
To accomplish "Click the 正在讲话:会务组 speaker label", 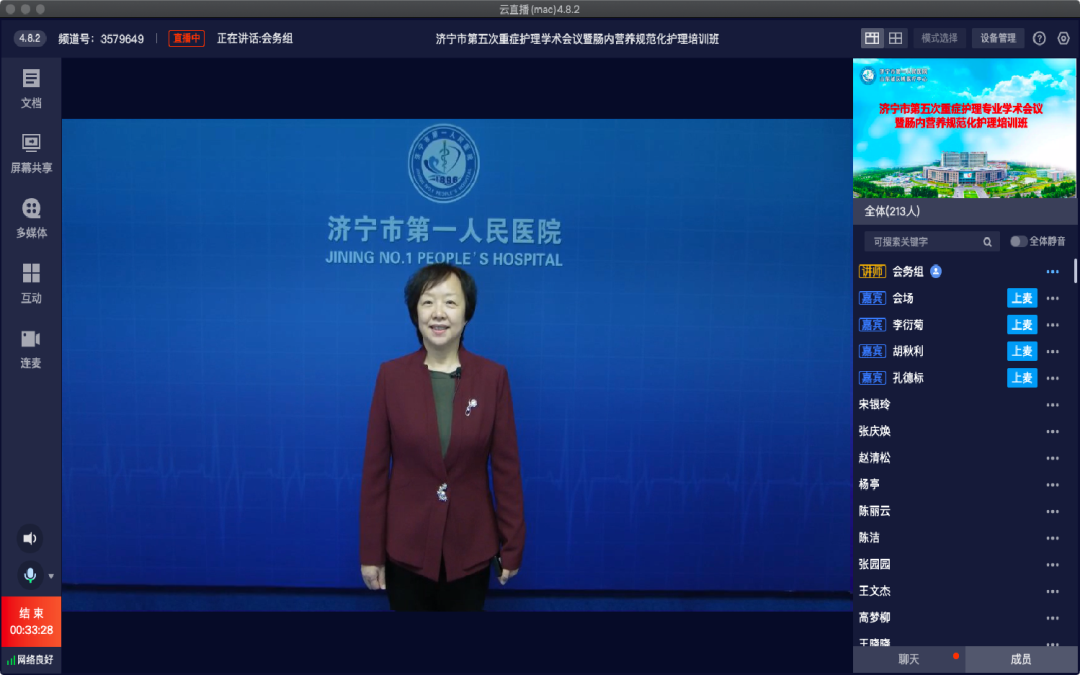I will pos(255,39).
